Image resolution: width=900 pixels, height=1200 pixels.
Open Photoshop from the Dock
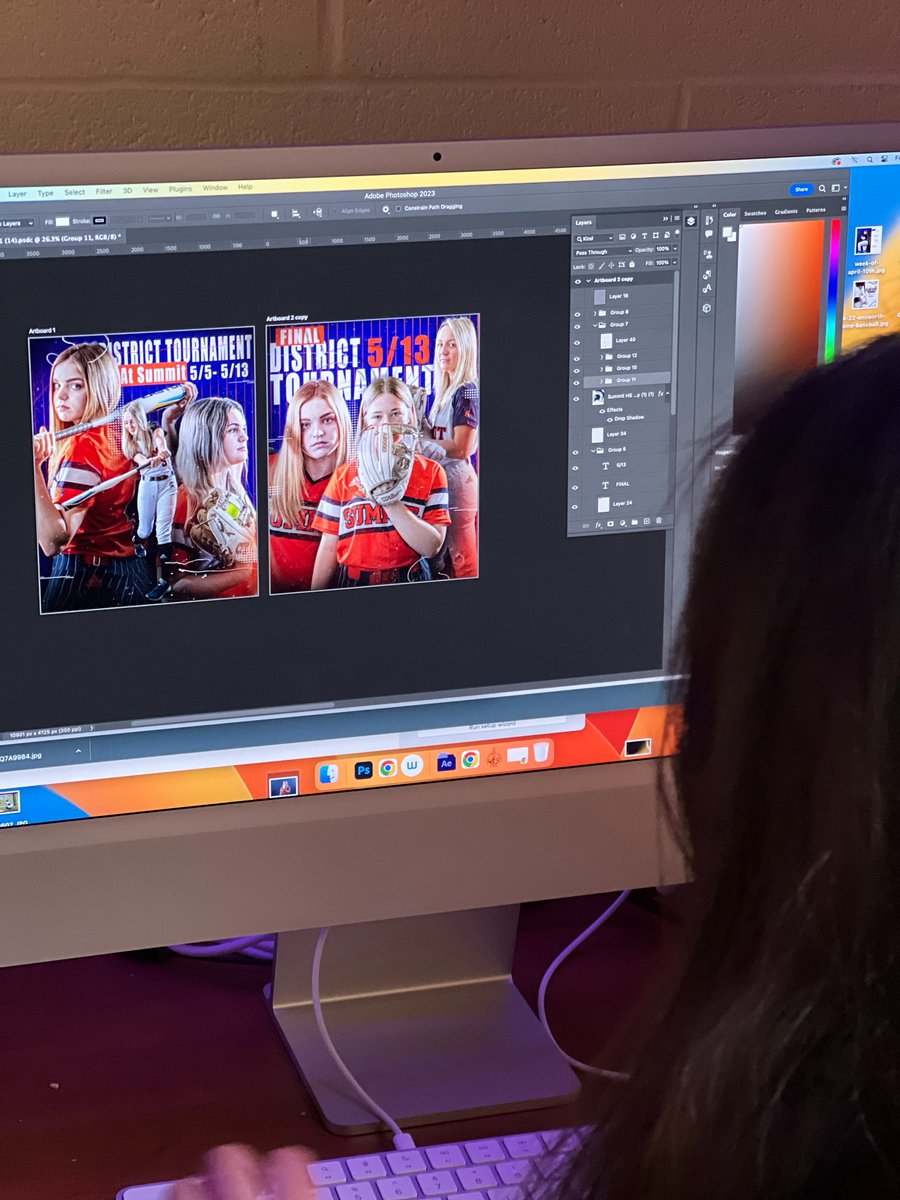coord(364,770)
